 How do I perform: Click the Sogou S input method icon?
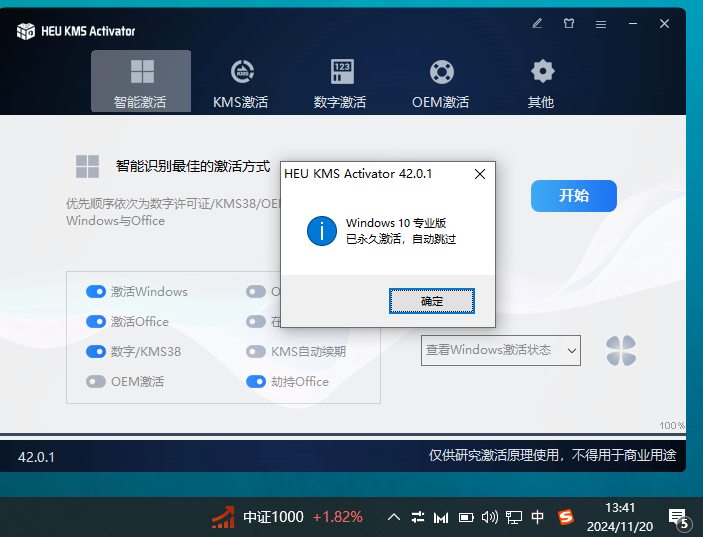[x=565, y=517]
